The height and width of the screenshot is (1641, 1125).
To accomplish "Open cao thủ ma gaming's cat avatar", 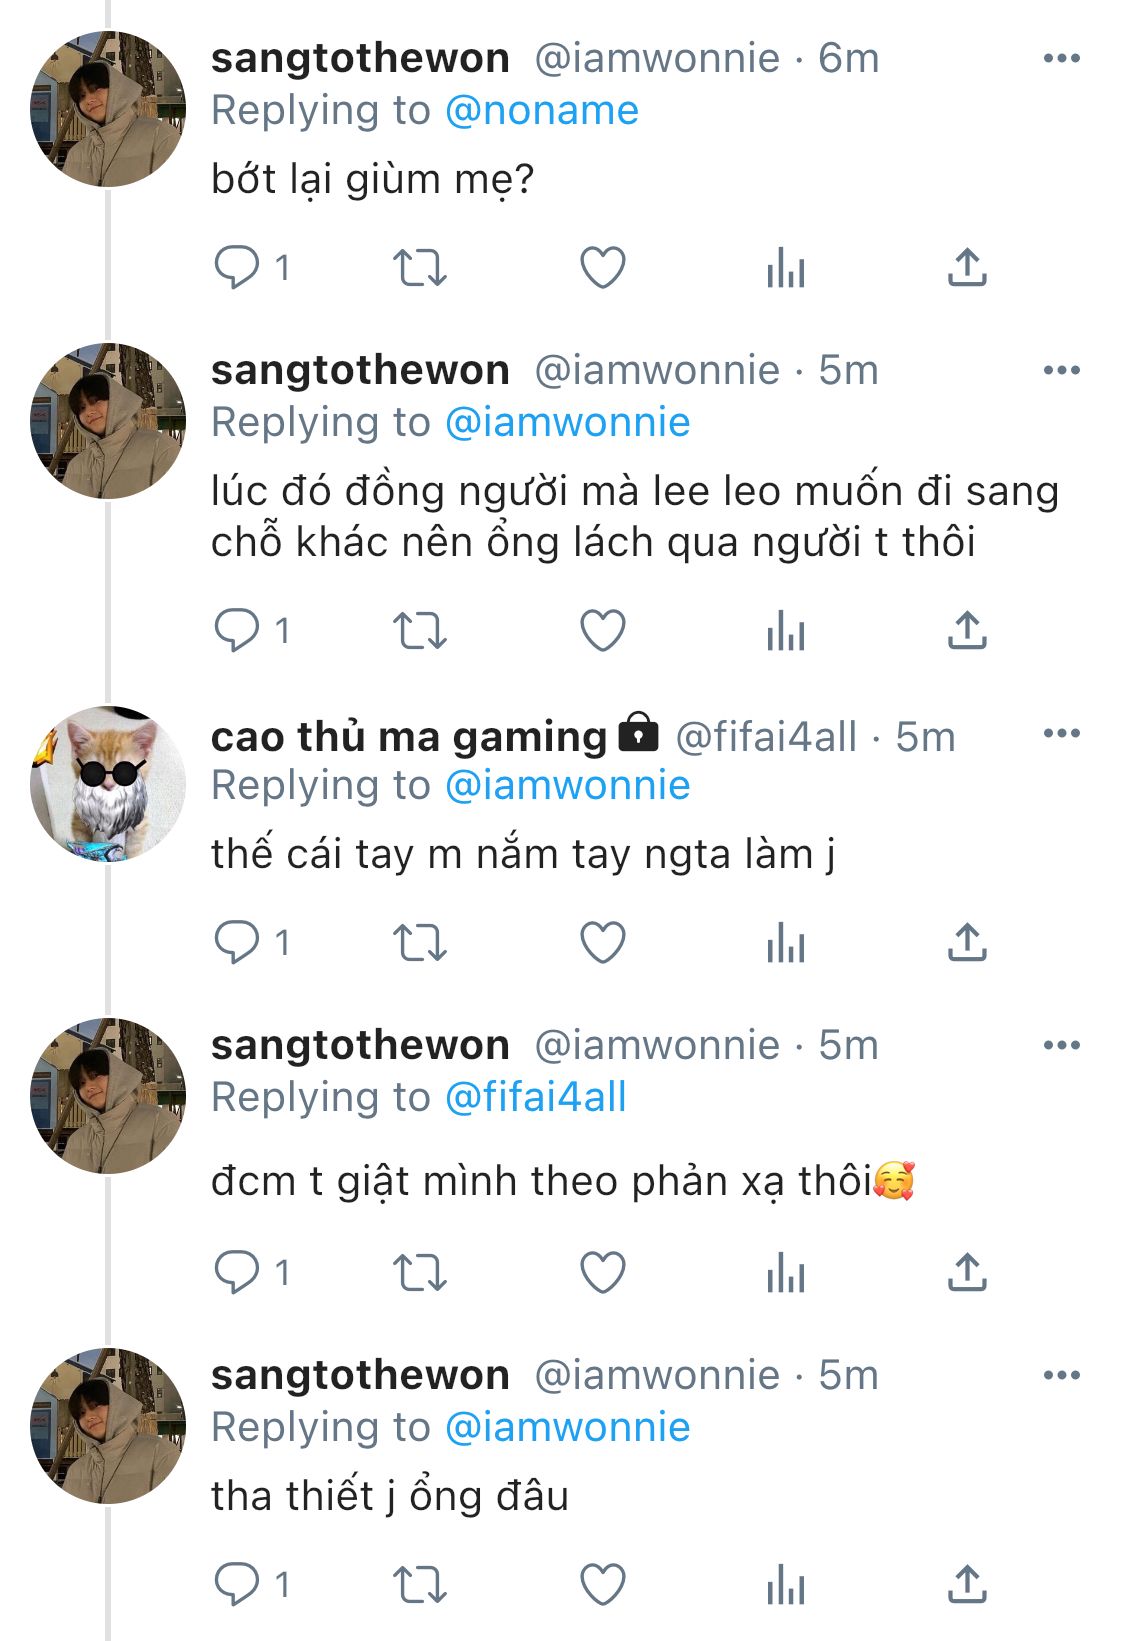I will (x=108, y=785).
